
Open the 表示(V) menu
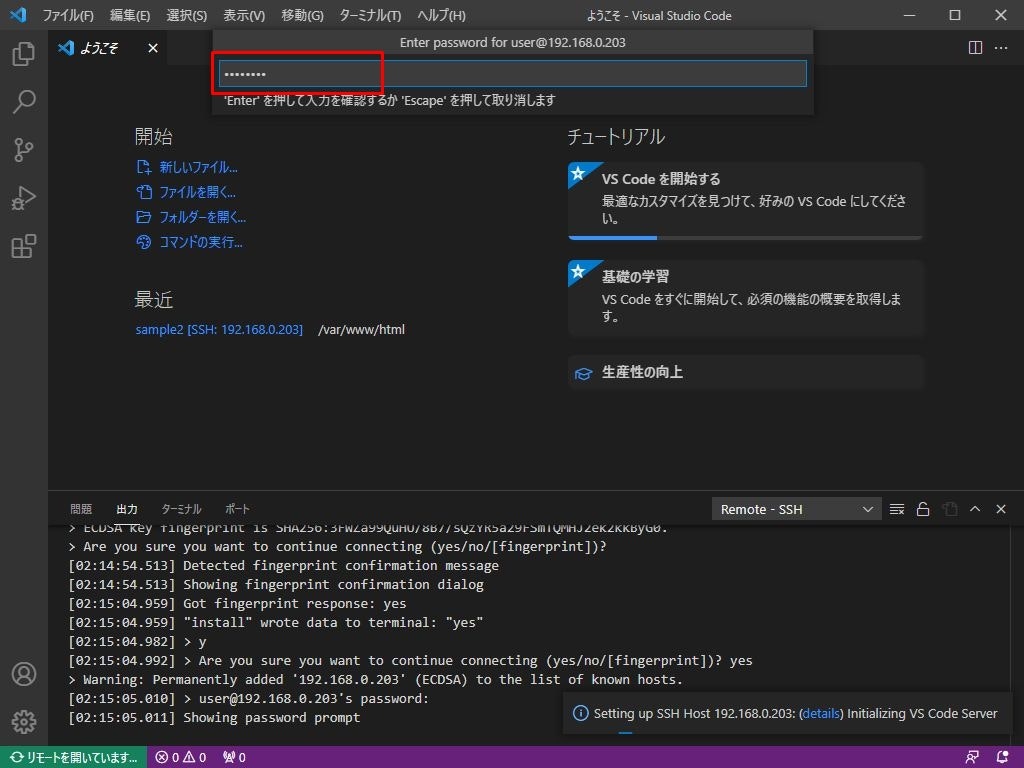[x=244, y=15]
